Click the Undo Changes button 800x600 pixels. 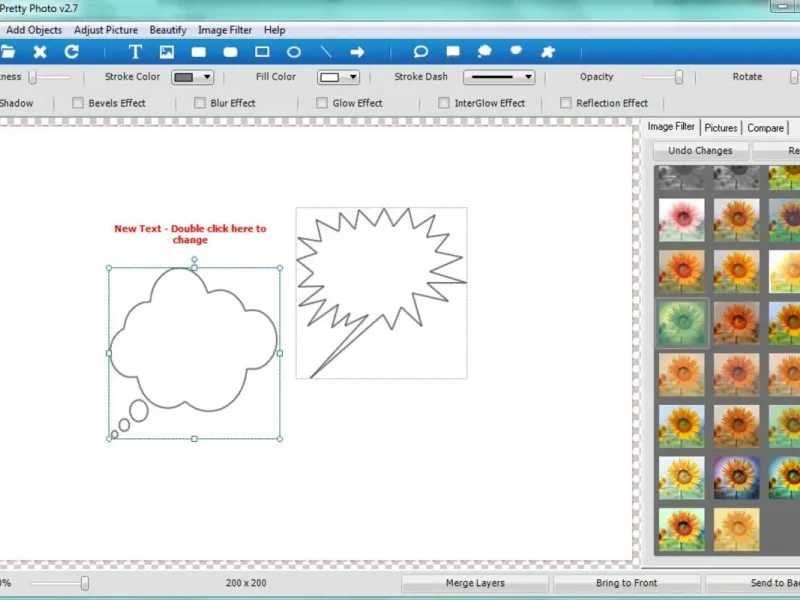pyautogui.click(x=701, y=151)
